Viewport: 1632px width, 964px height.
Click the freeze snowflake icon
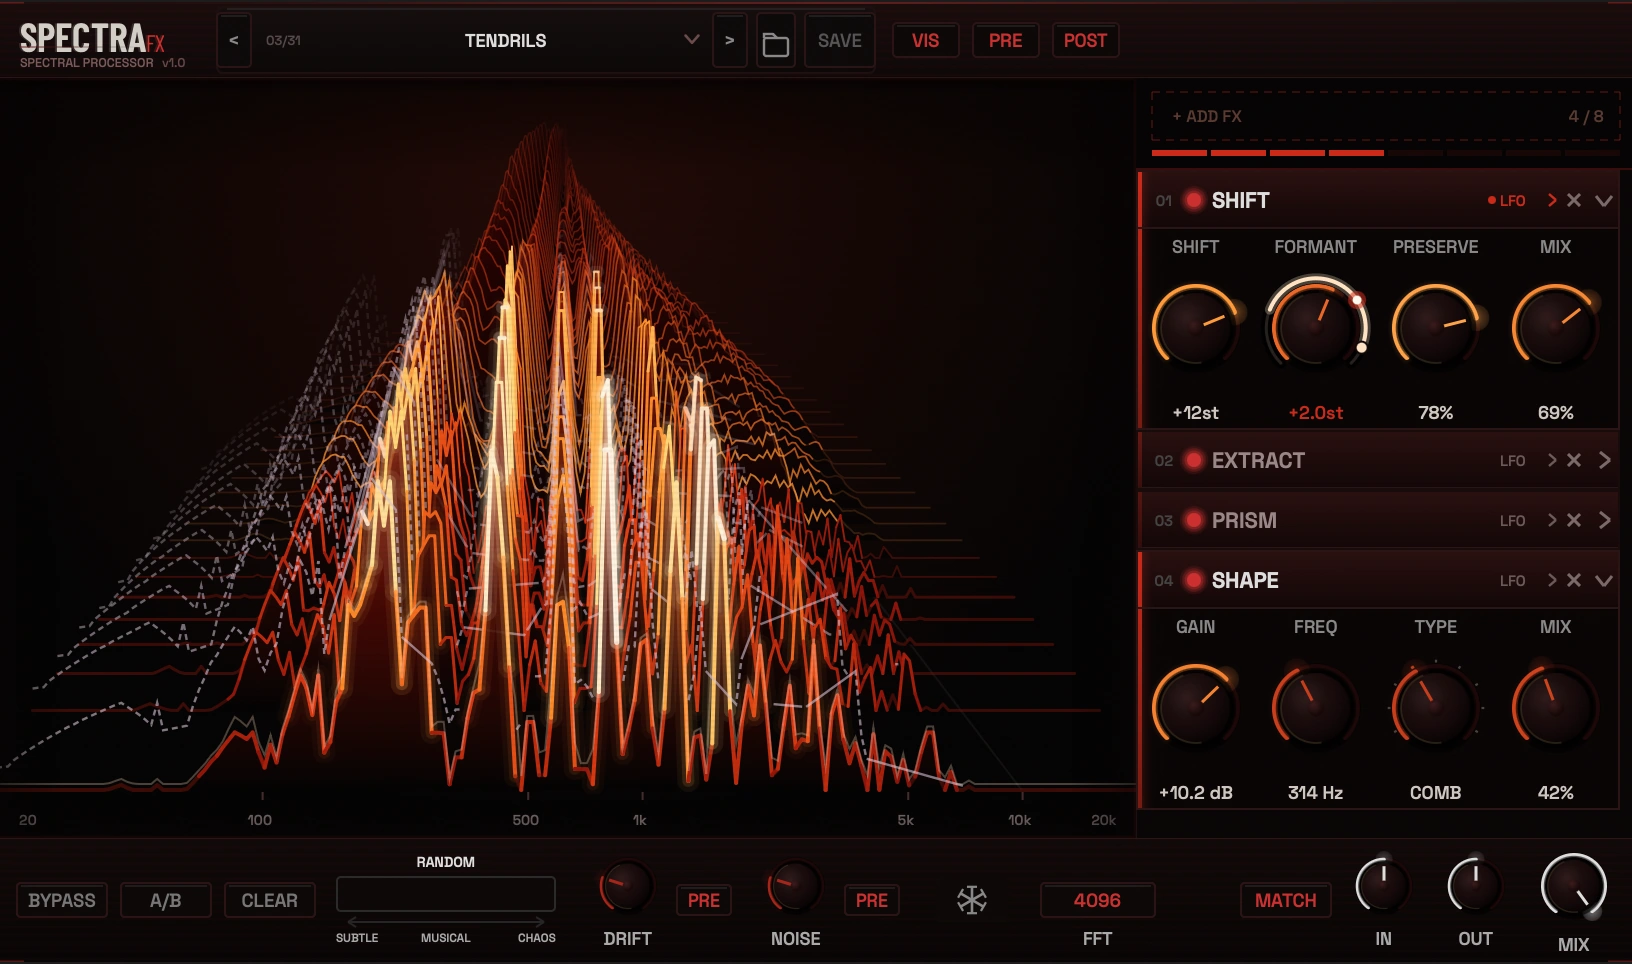(x=972, y=900)
